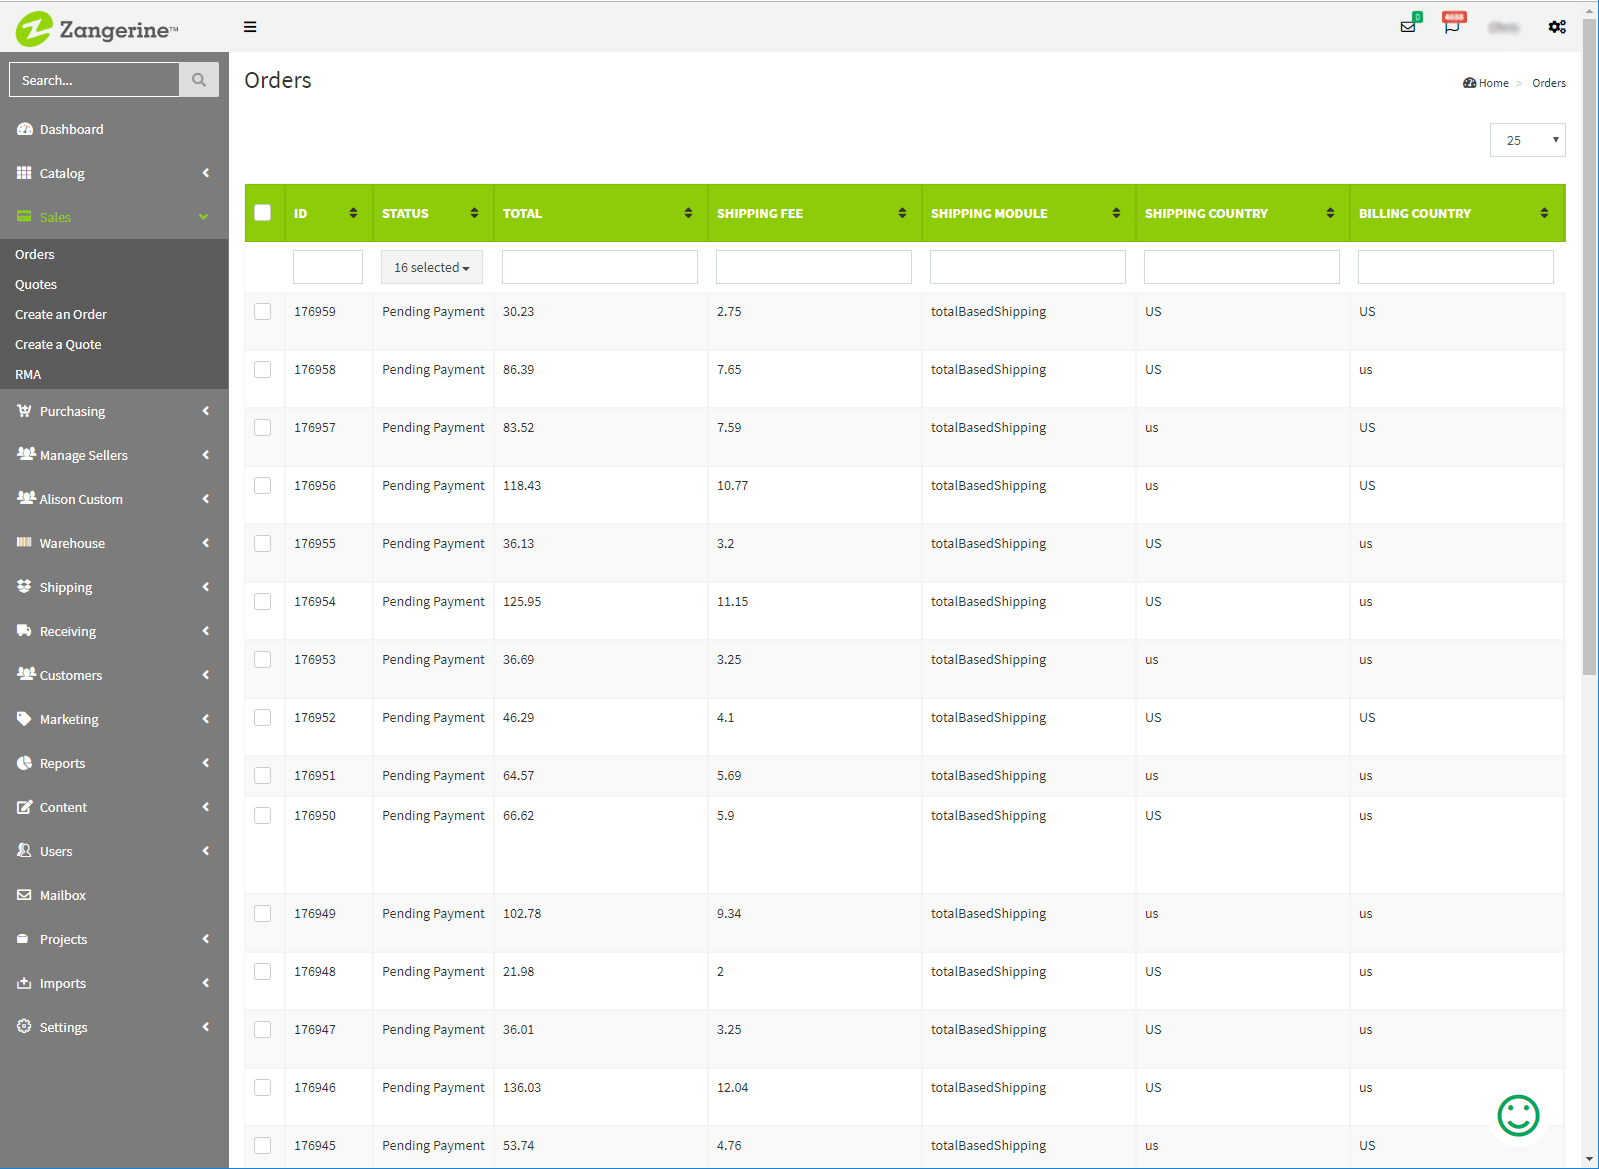Click the Manage Sellers people icon

[x=26, y=454]
